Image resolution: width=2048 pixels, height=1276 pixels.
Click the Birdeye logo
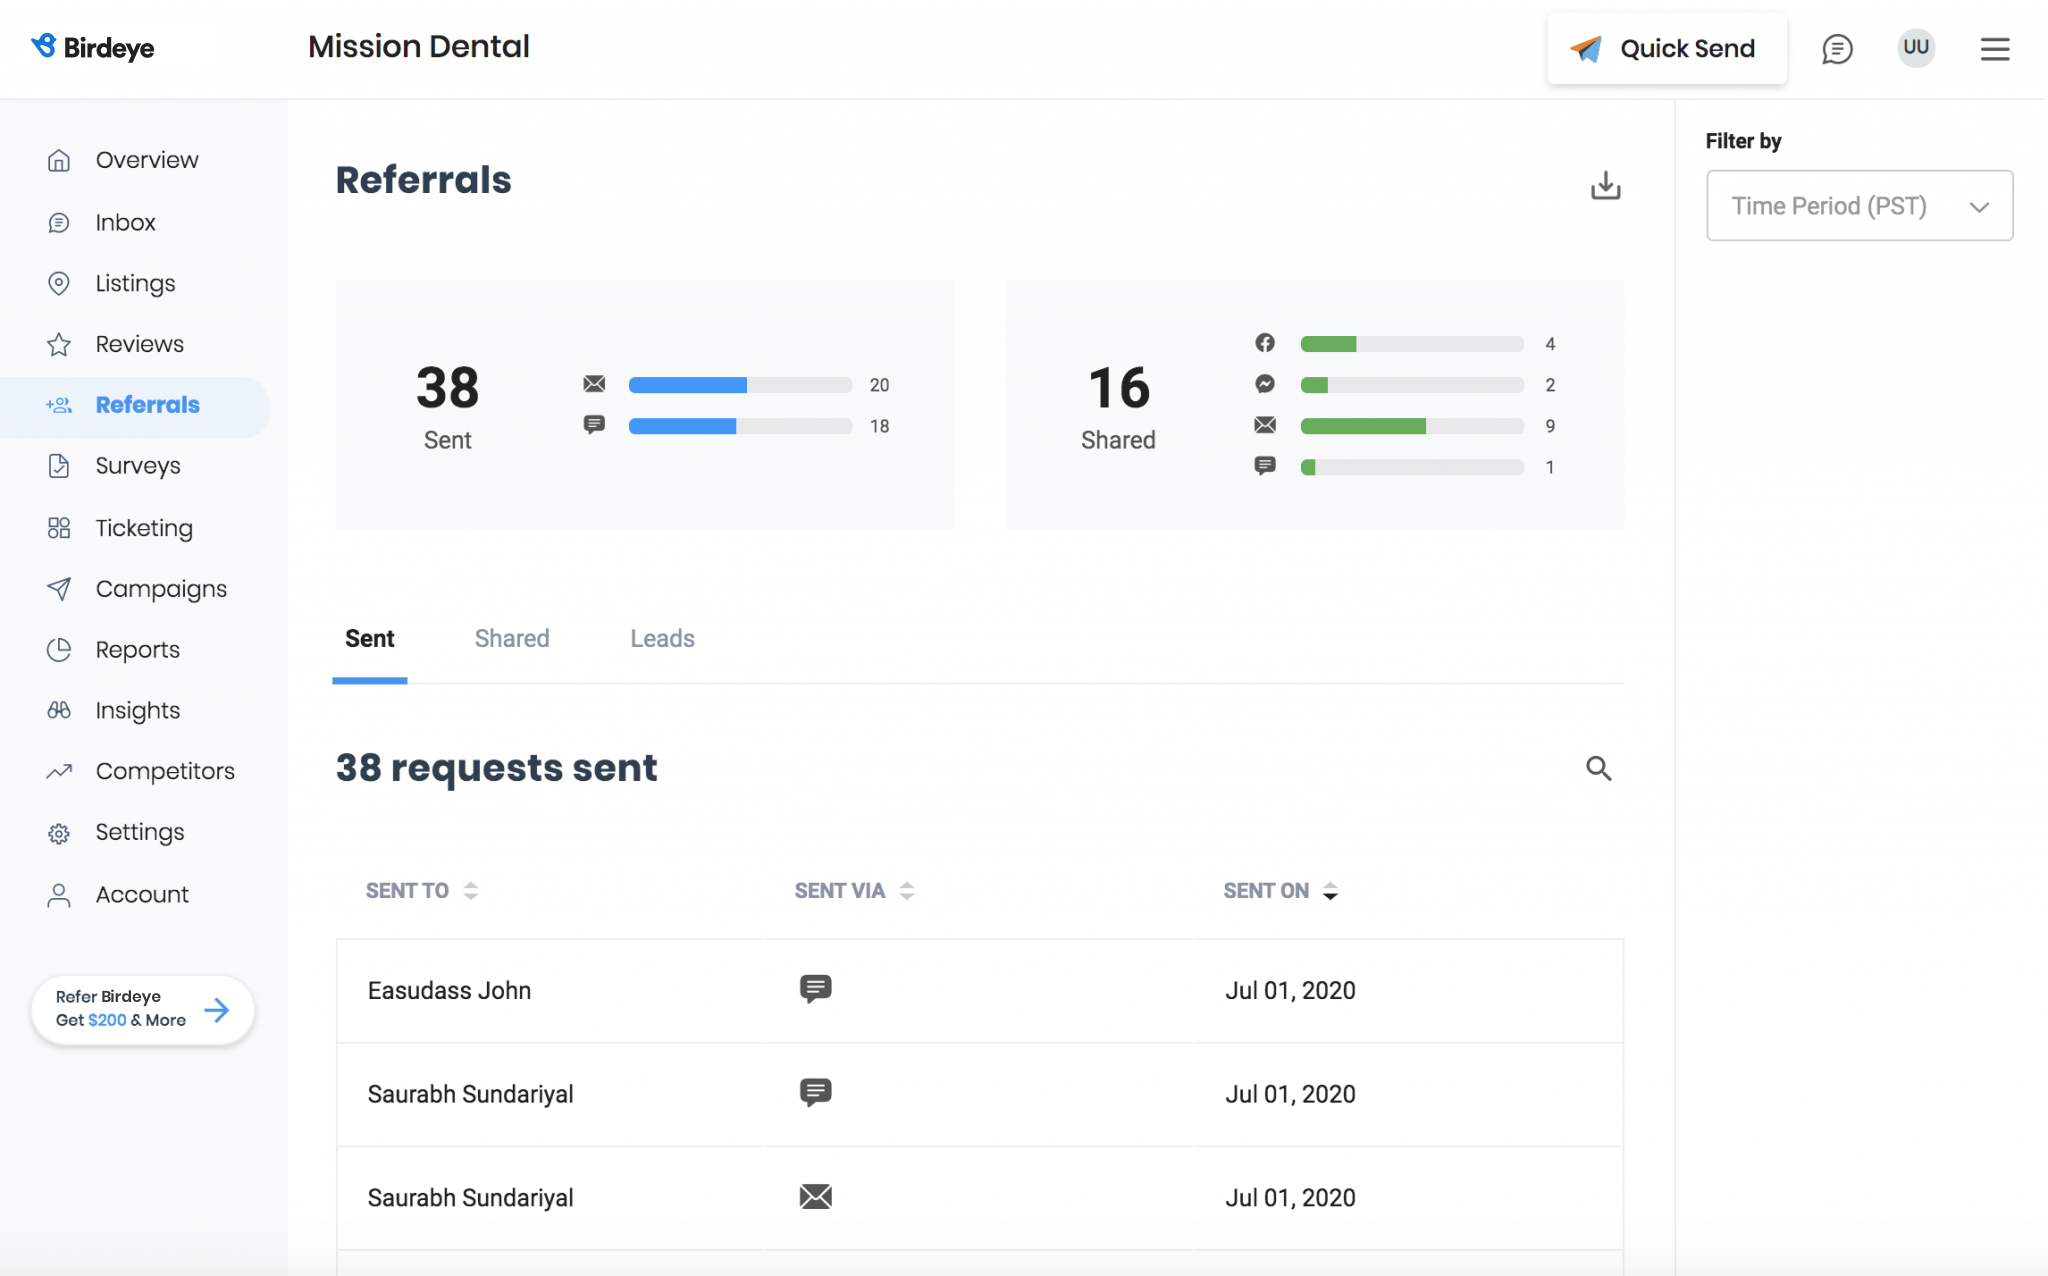coord(92,47)
